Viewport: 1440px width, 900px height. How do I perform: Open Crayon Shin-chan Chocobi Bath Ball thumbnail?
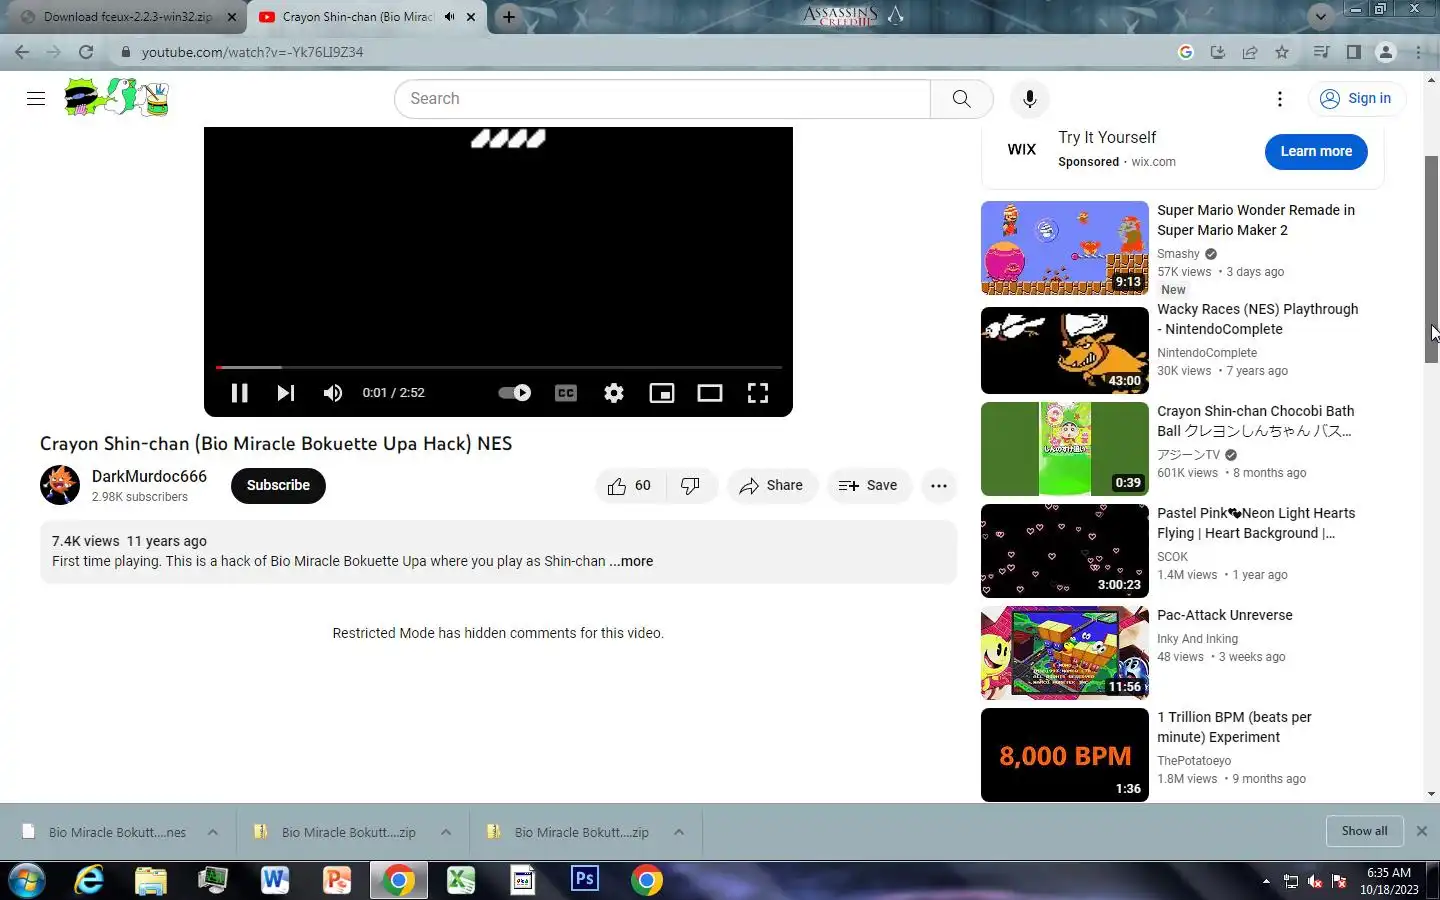point(1064,449)
